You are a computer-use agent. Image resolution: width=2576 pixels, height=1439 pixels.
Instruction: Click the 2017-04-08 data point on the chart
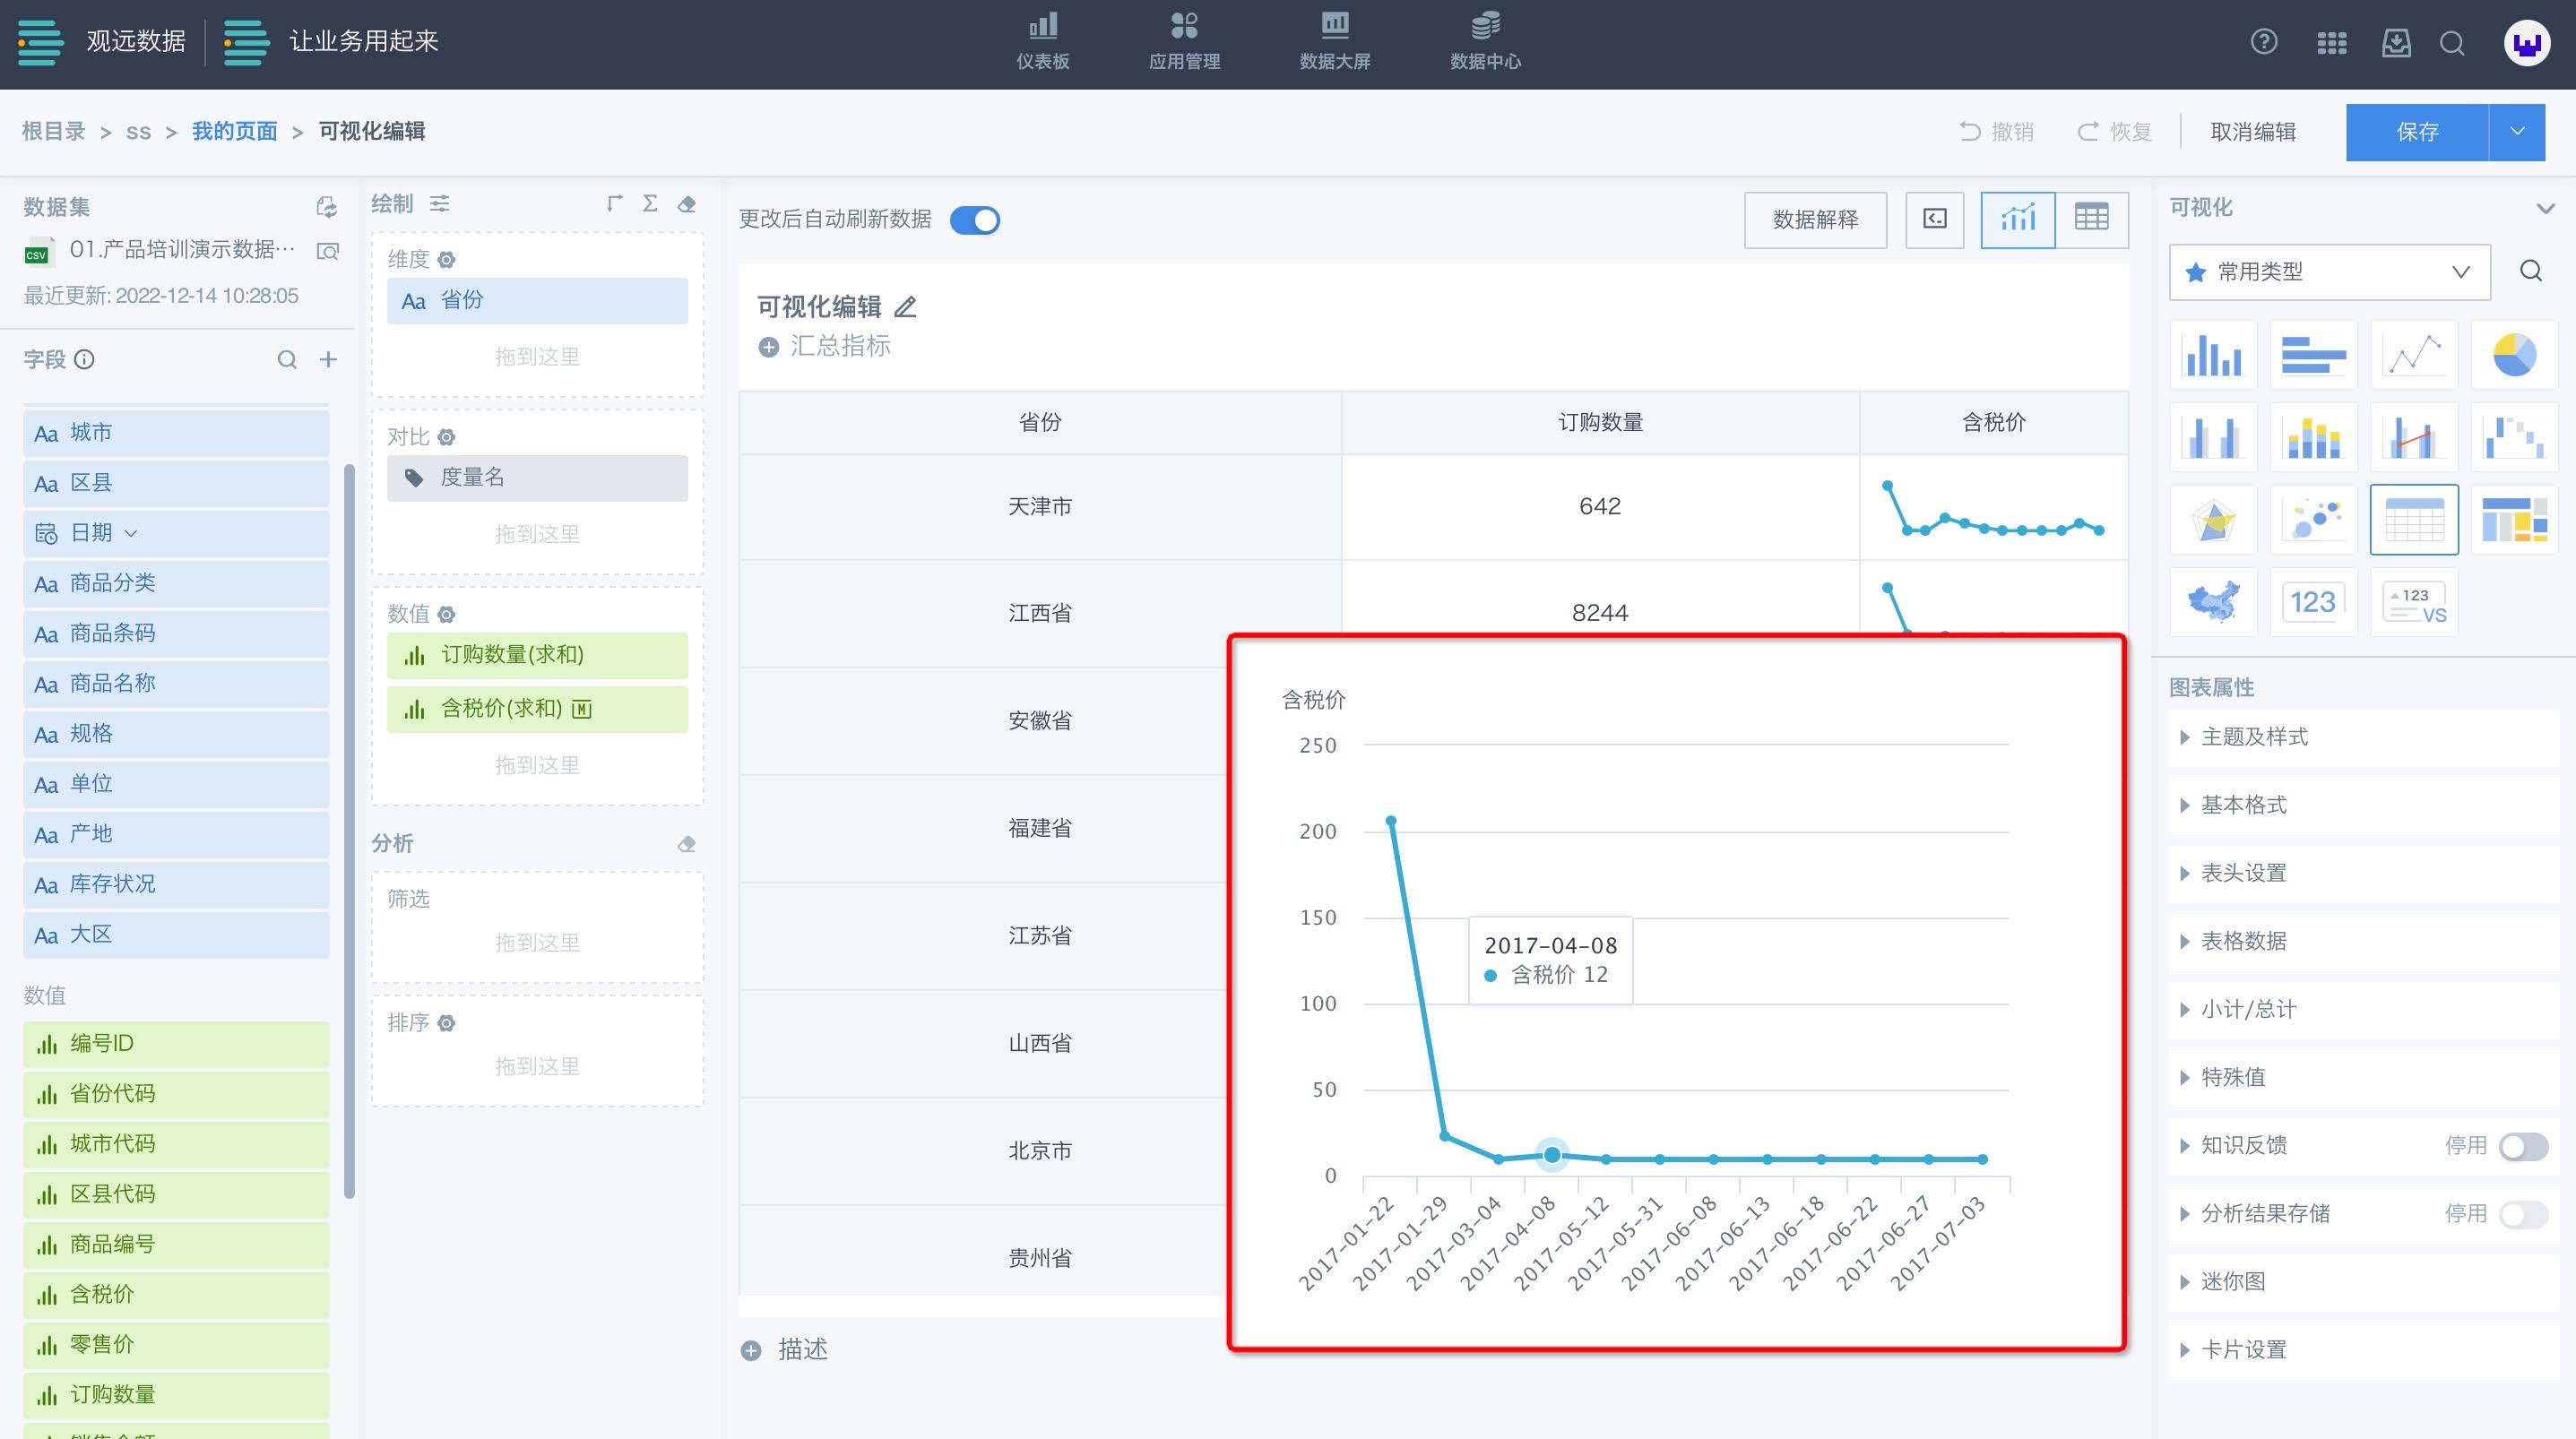(x=1552, y=1155)
